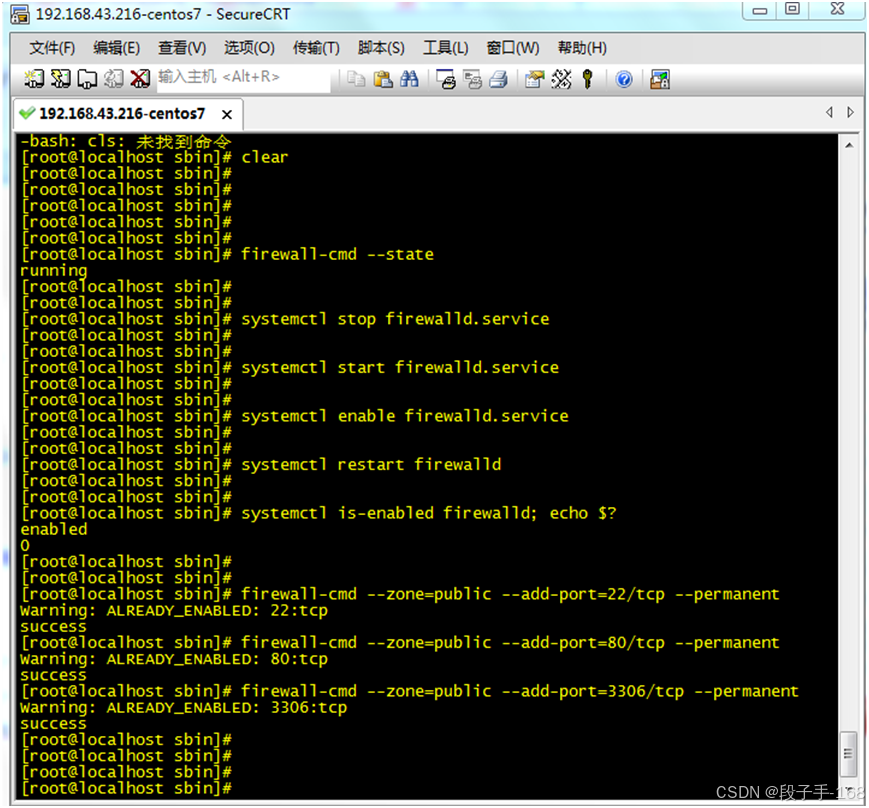Screen dimensions: 869x808
Task: Click the SecureCRT title bar app icon
Action: tap(20, 14)
